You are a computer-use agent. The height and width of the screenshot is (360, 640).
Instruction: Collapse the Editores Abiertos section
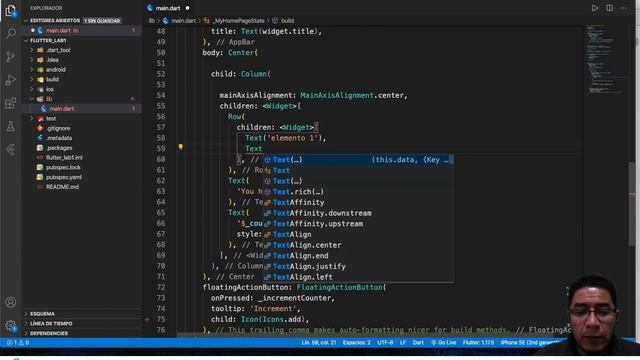(55, 20)
